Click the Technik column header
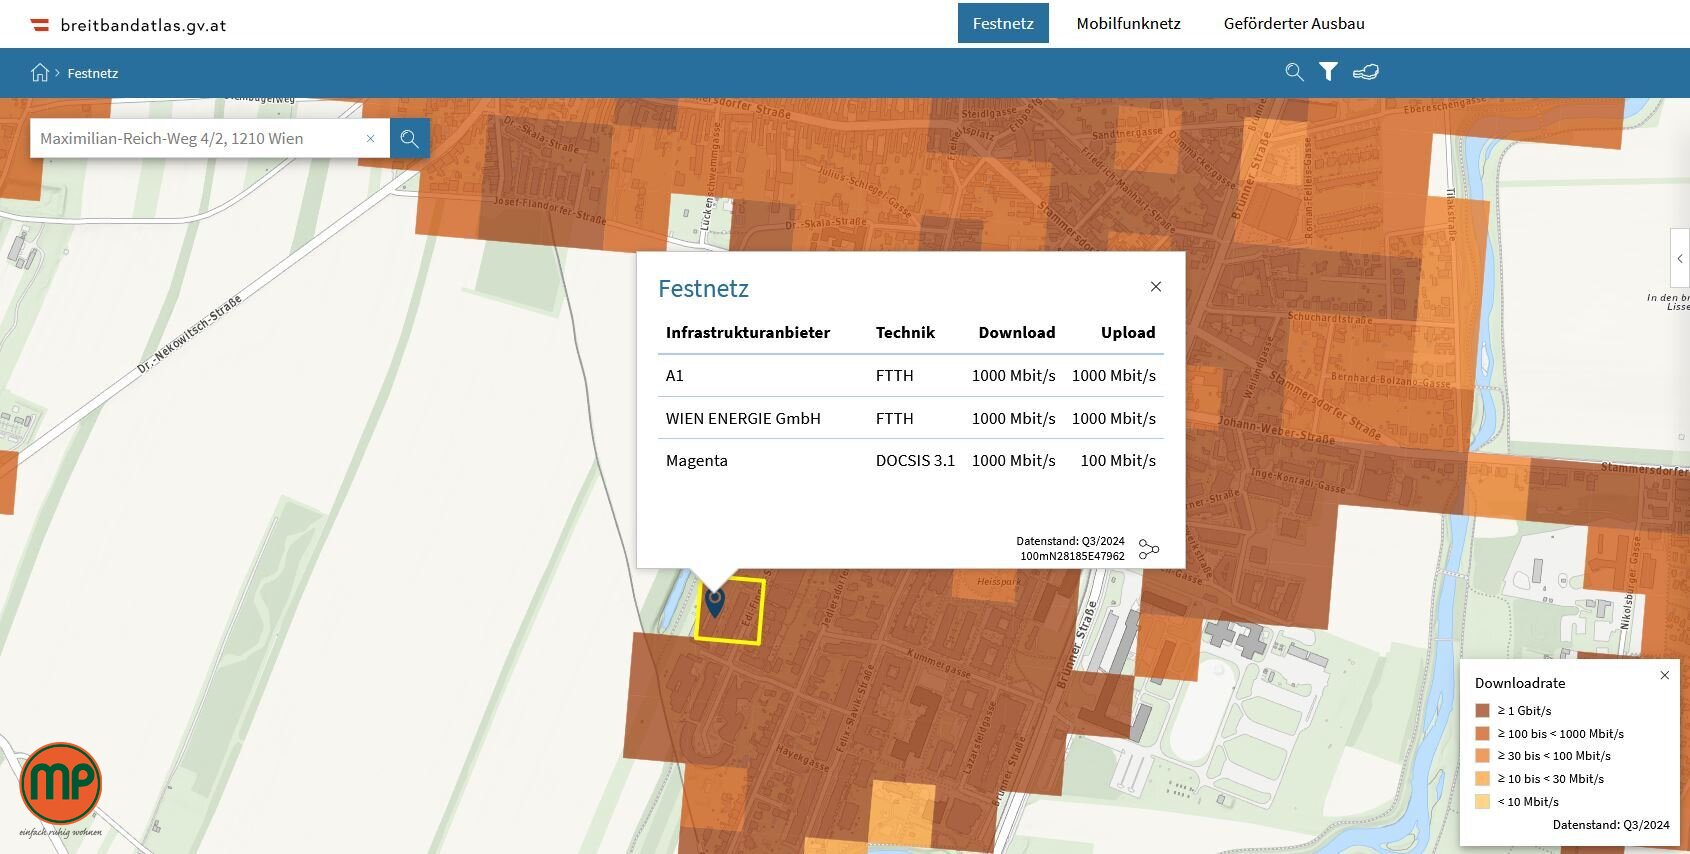 point(905,333)
